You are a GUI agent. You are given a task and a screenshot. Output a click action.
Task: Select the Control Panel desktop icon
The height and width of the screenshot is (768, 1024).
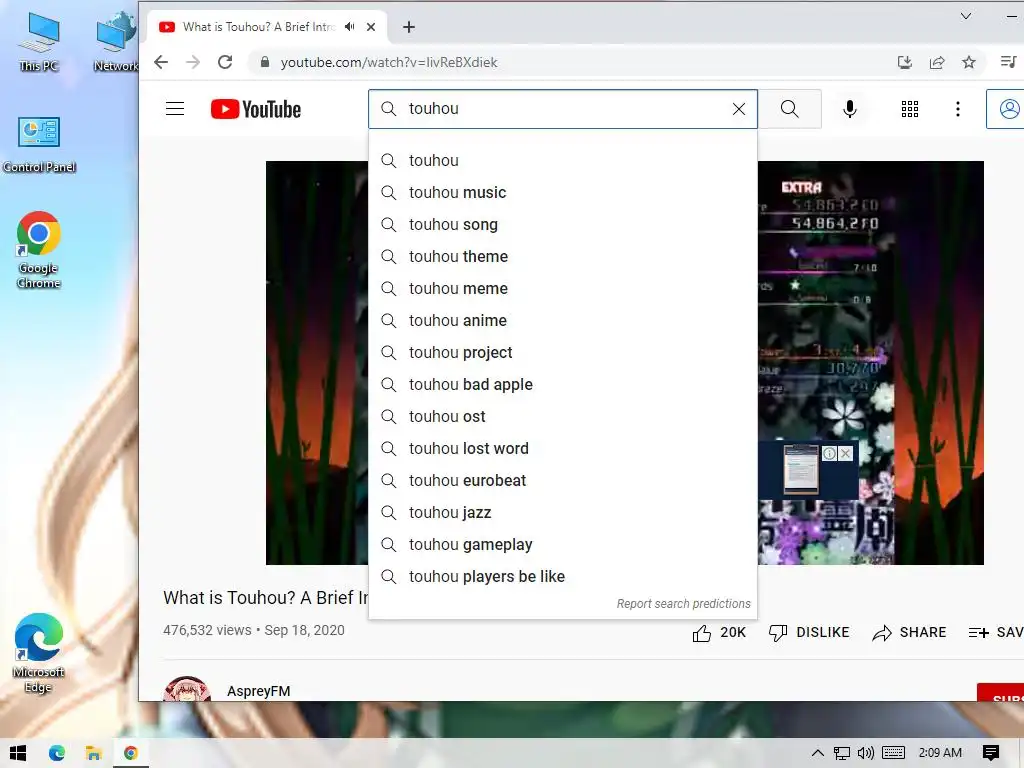pyautogui.click(x=39, y=145)
